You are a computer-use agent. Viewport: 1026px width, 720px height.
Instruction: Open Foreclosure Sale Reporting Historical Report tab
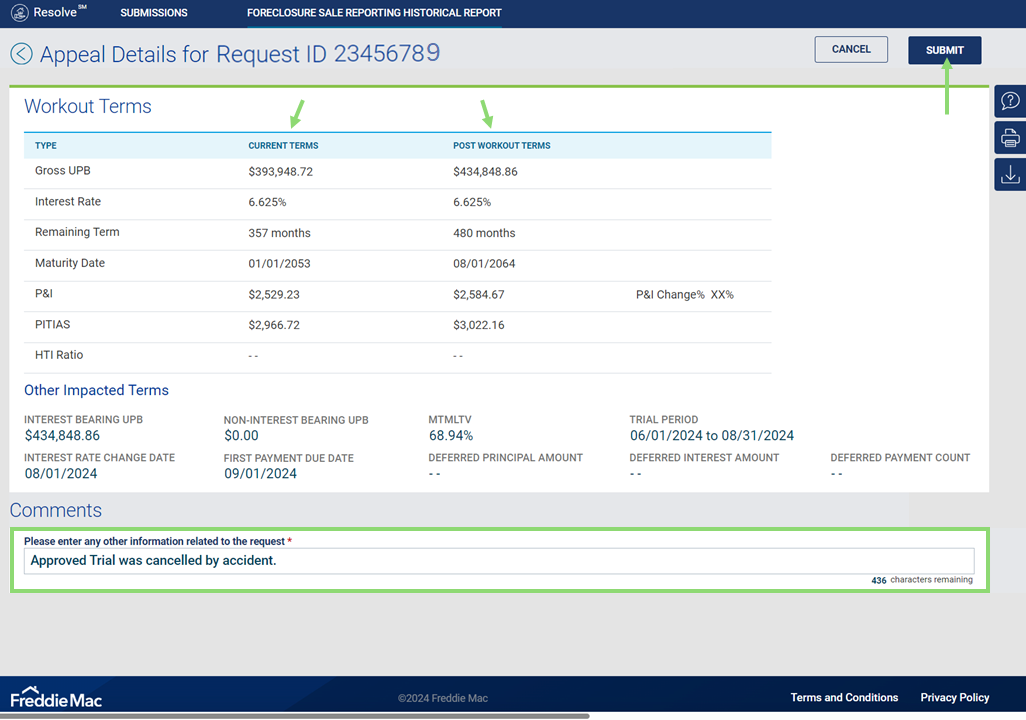(374, 12)
